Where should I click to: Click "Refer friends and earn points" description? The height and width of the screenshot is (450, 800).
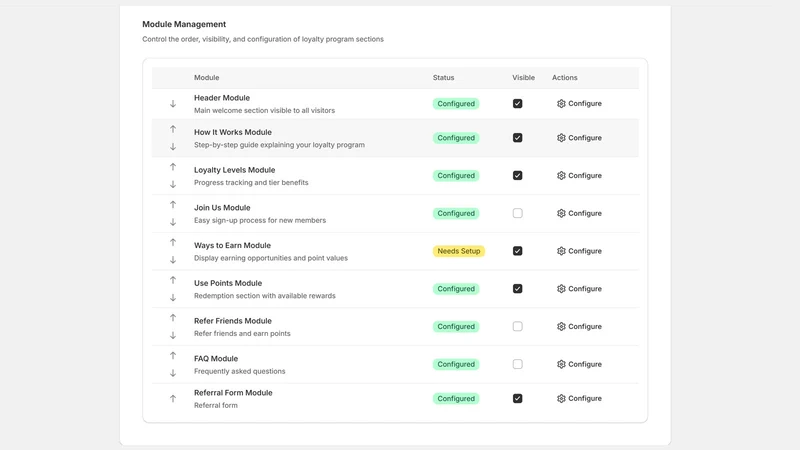(242, 334)
